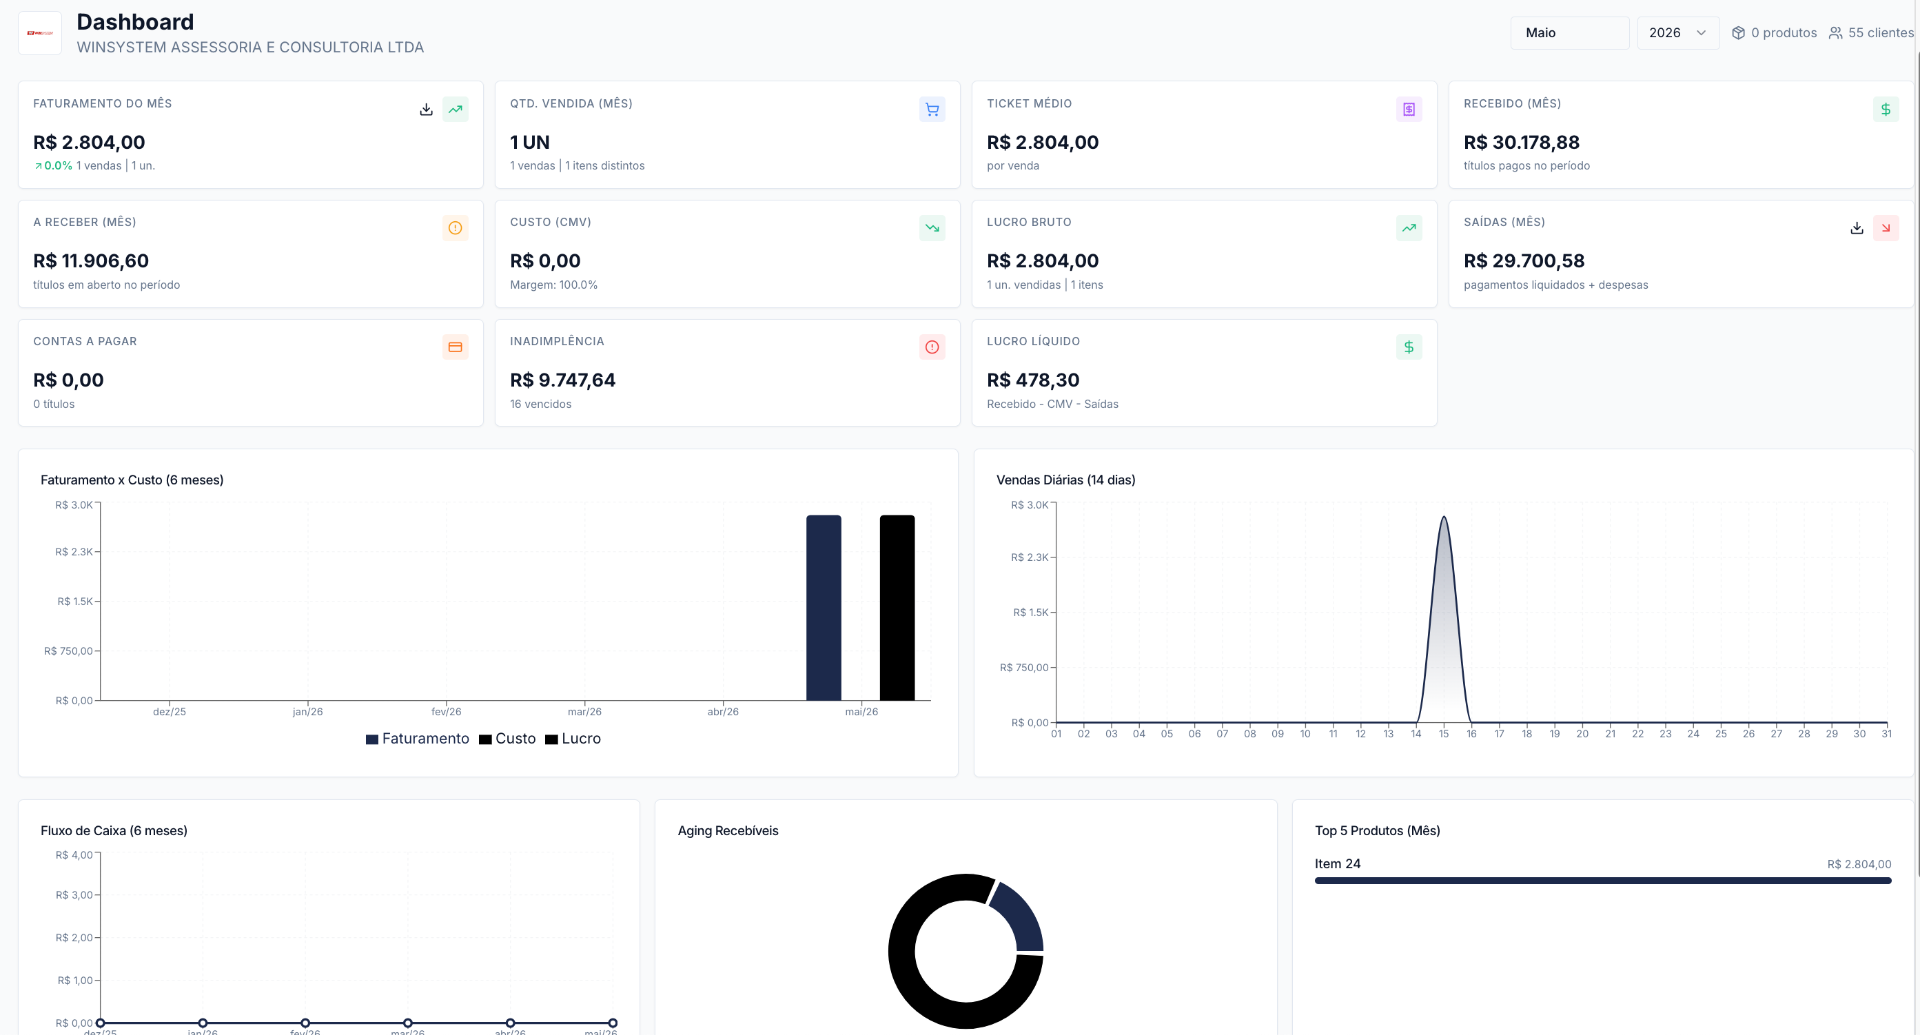Click the users icon beside 55 clientes

[x=1836, y=33]
